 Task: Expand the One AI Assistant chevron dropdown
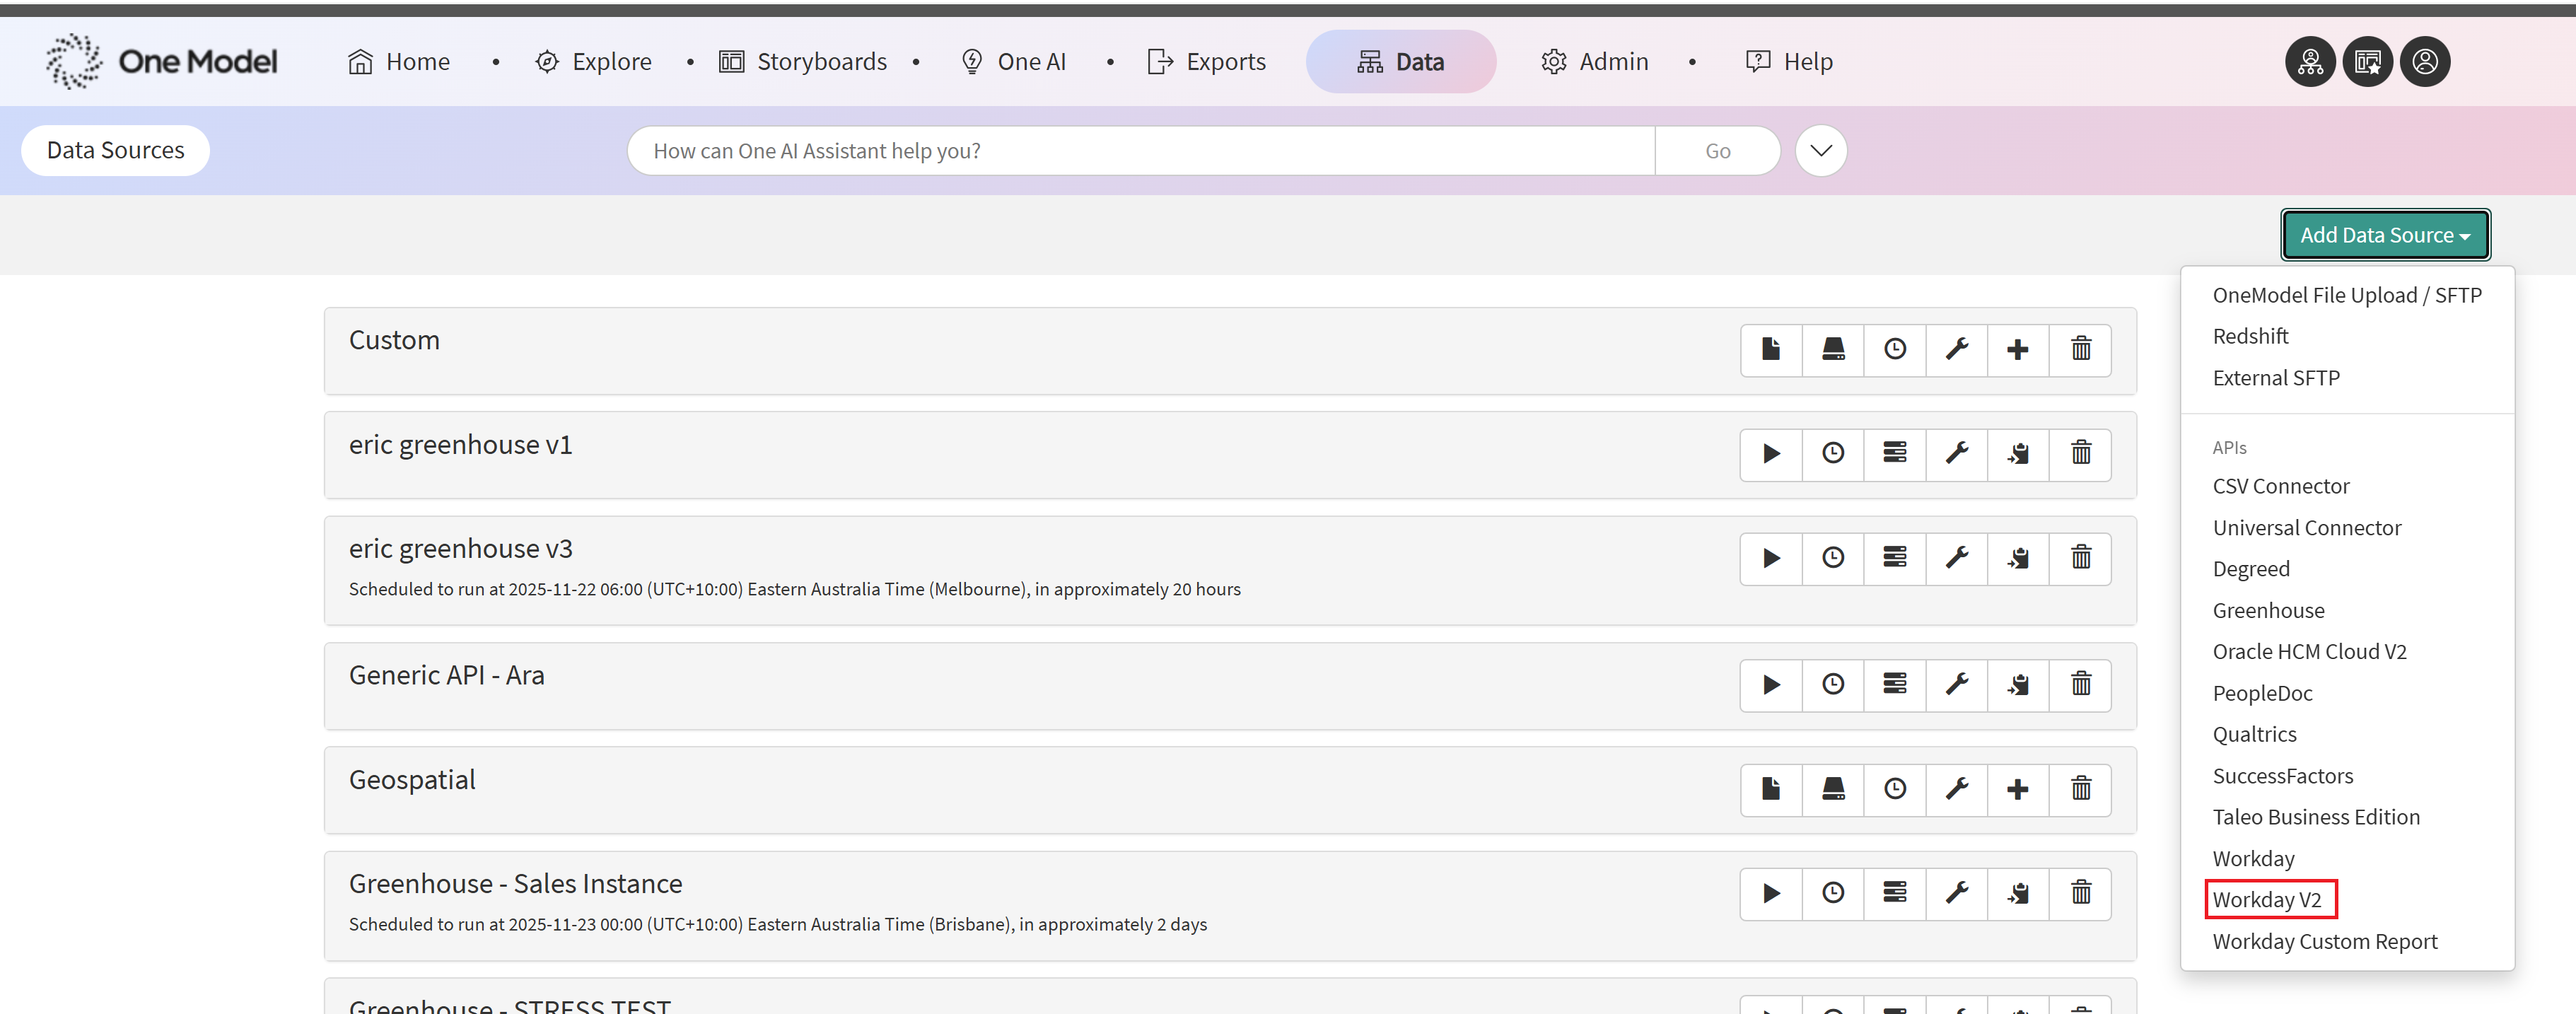(1820, 151)
